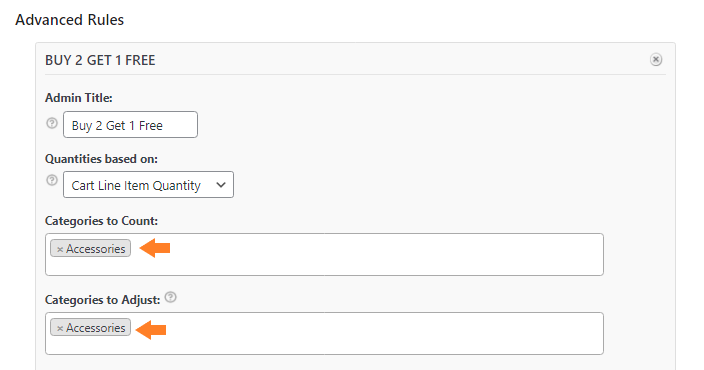Click orange arrow beside Categories to Count tag
Image resolution: width=704 pixels, height=370 pixels.
pos(155,248)
